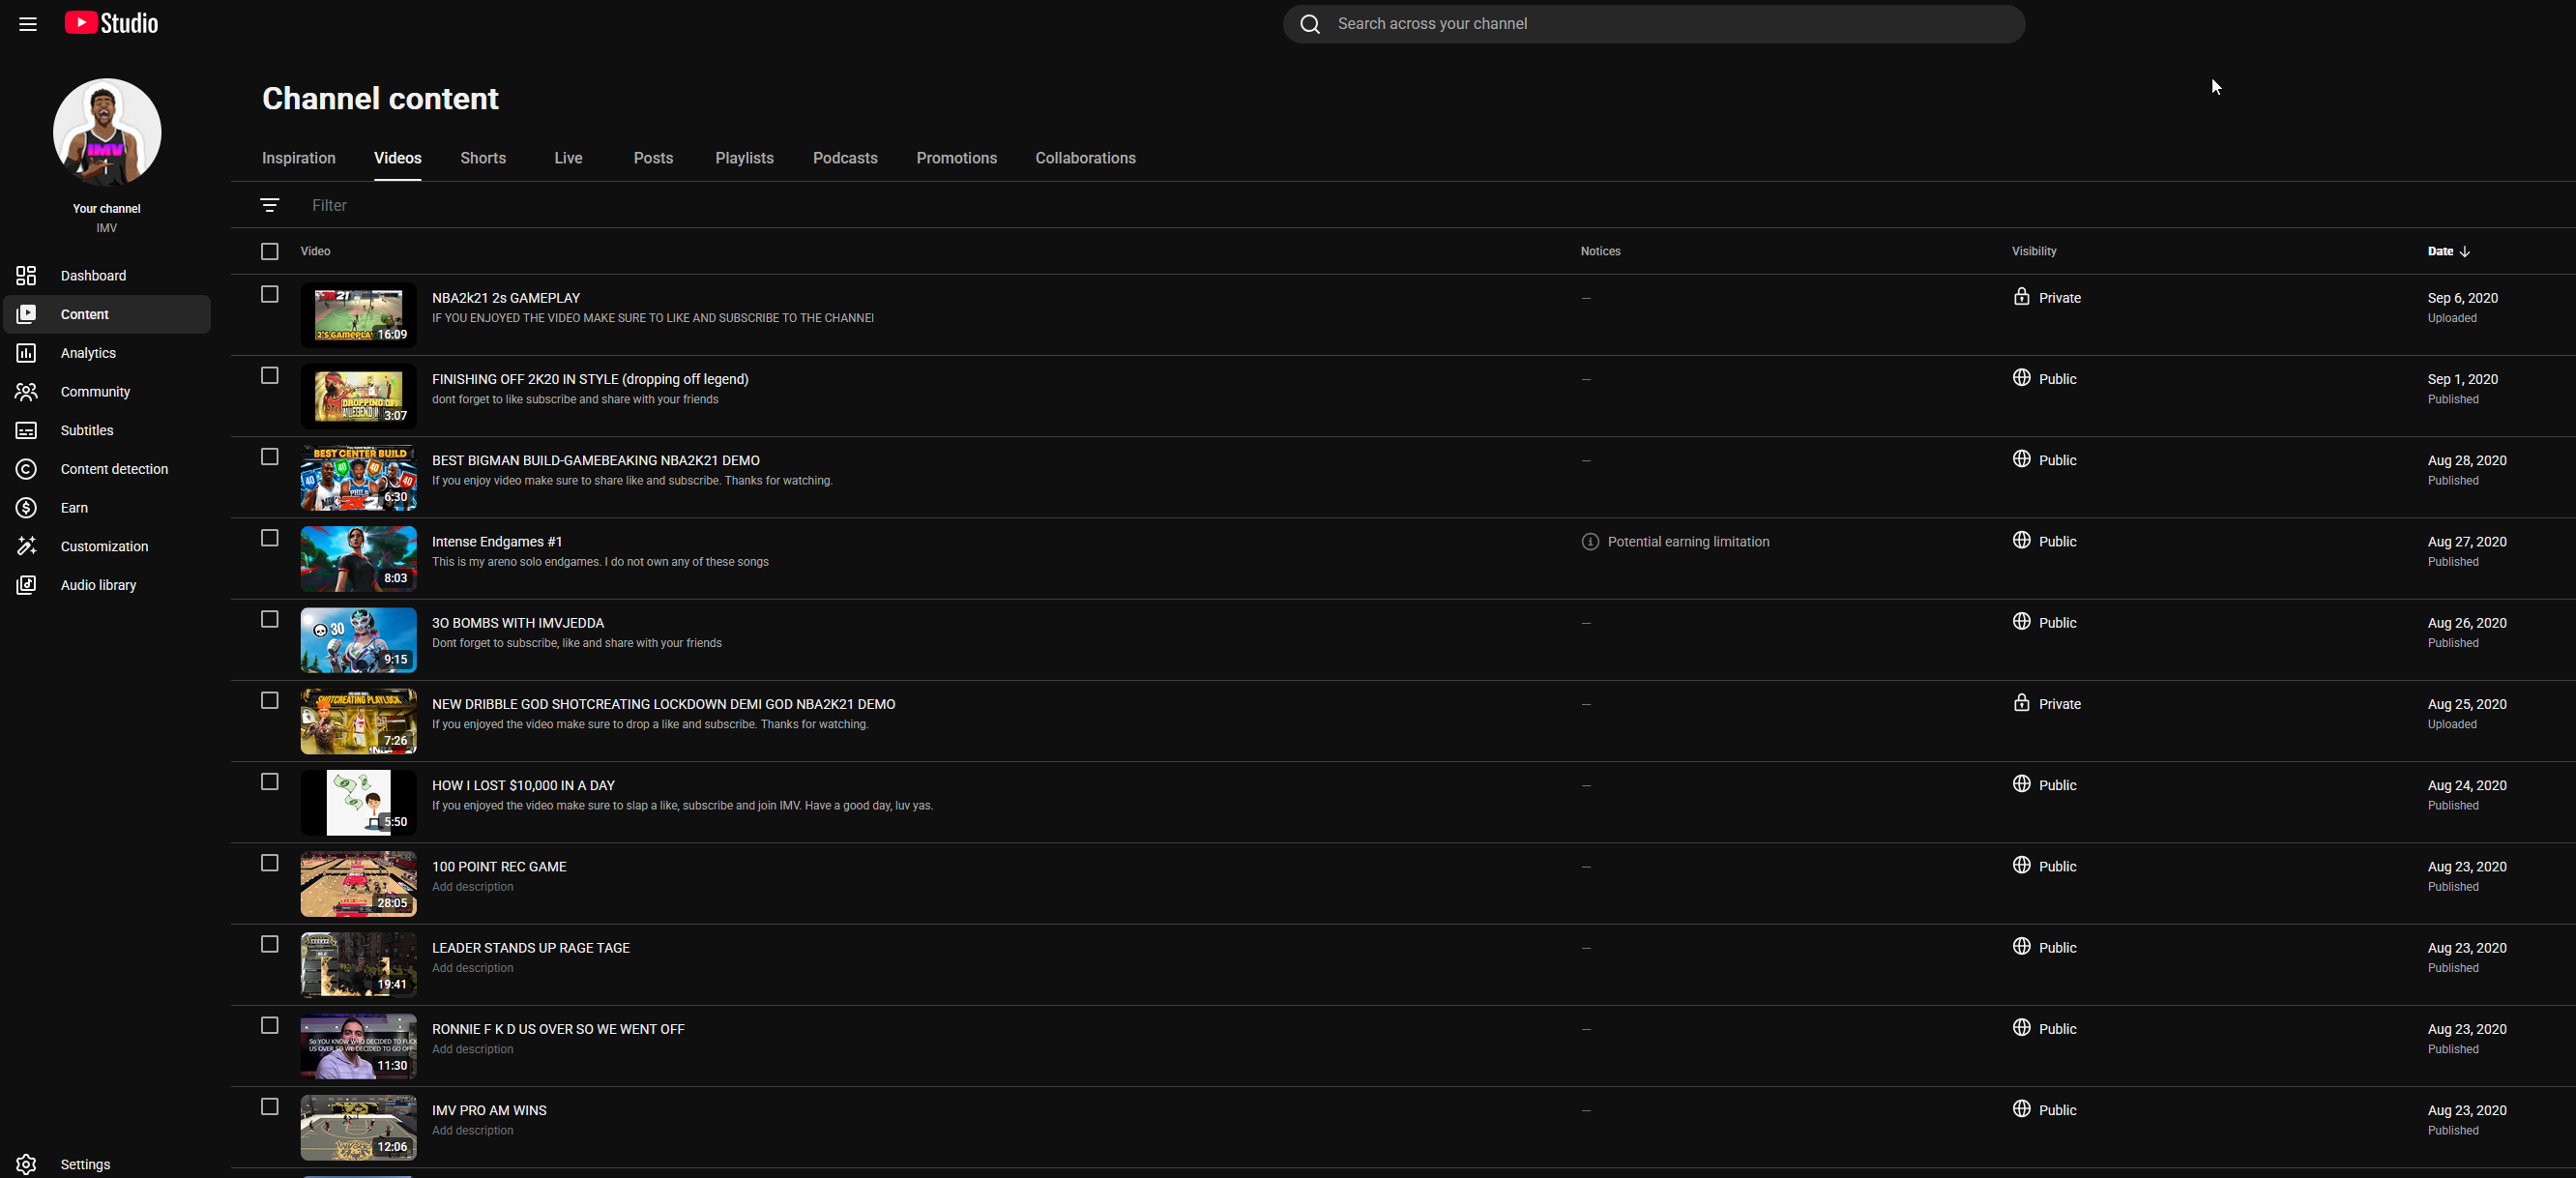
Task: Open the Settings gear icon
Action: pyautogui.click(x=26, y=1164)
